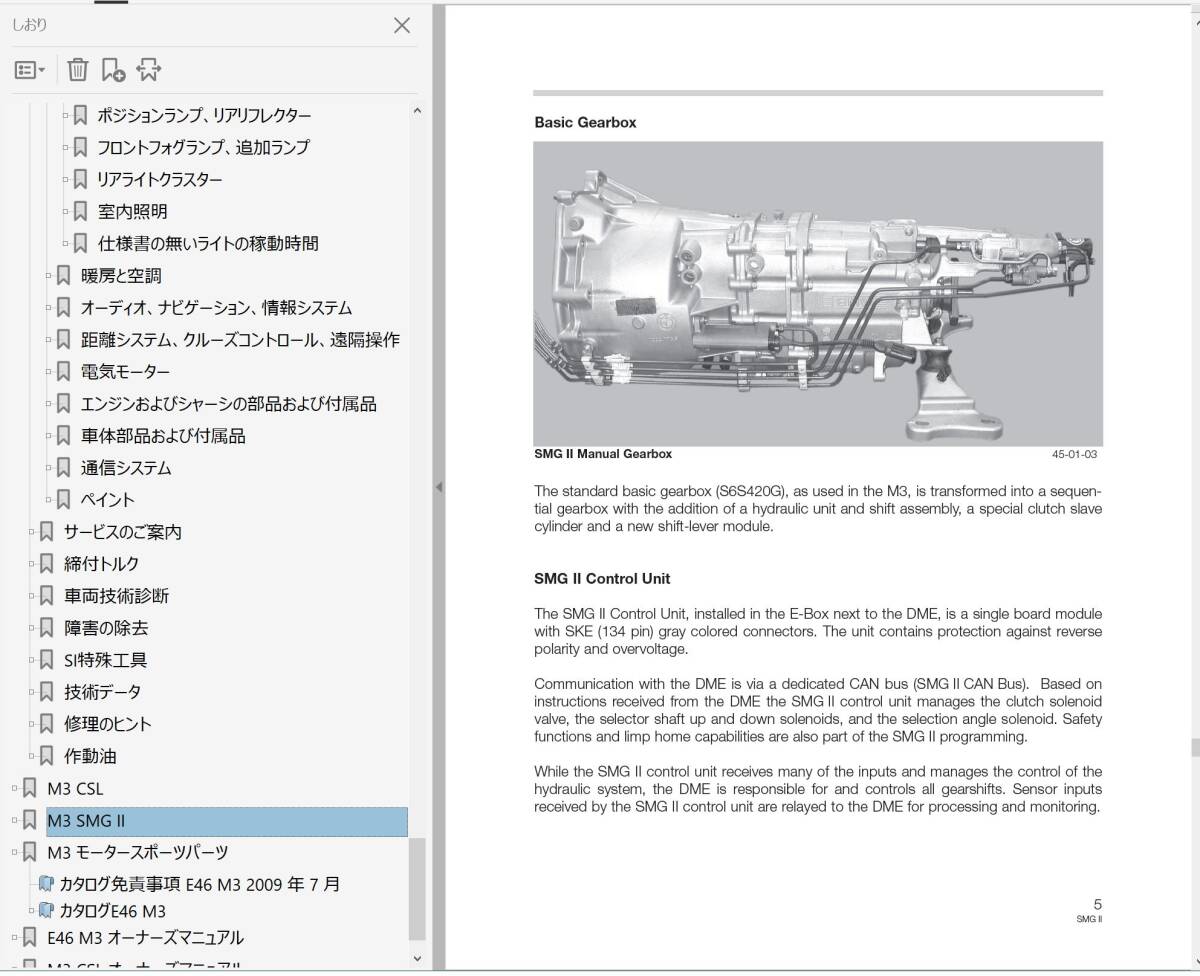
Task: Click the SMG II Manual Gearbox caption
Action: pyautogui.click(x=603, y=454)
